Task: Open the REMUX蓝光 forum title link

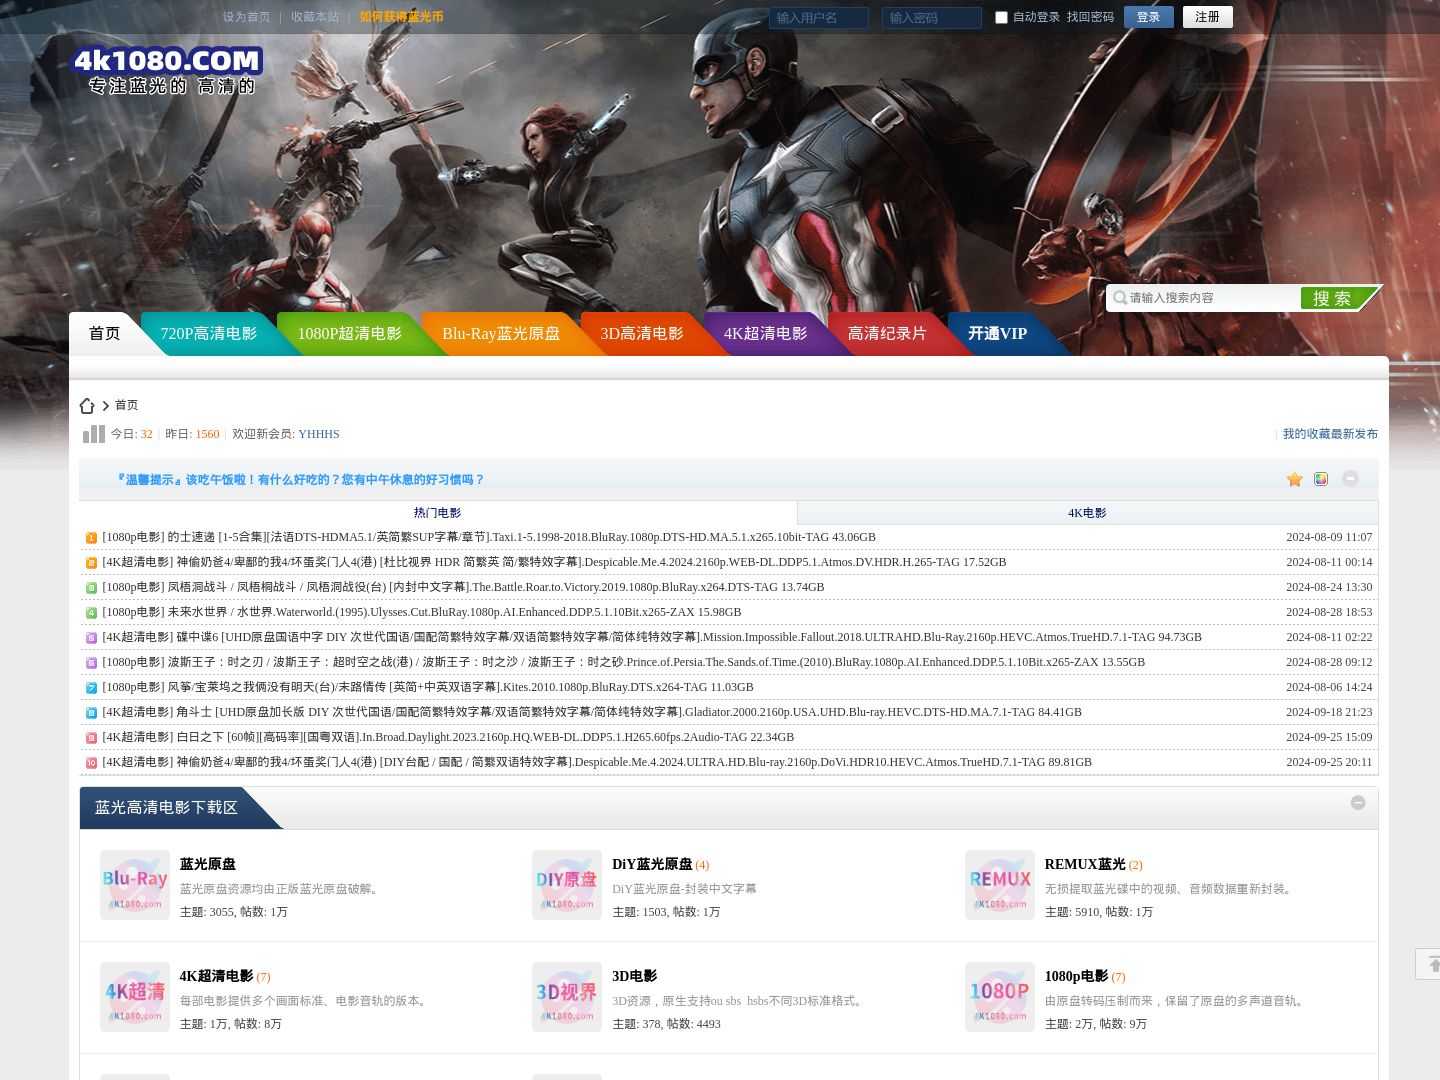Action: tap(1085, 864)
